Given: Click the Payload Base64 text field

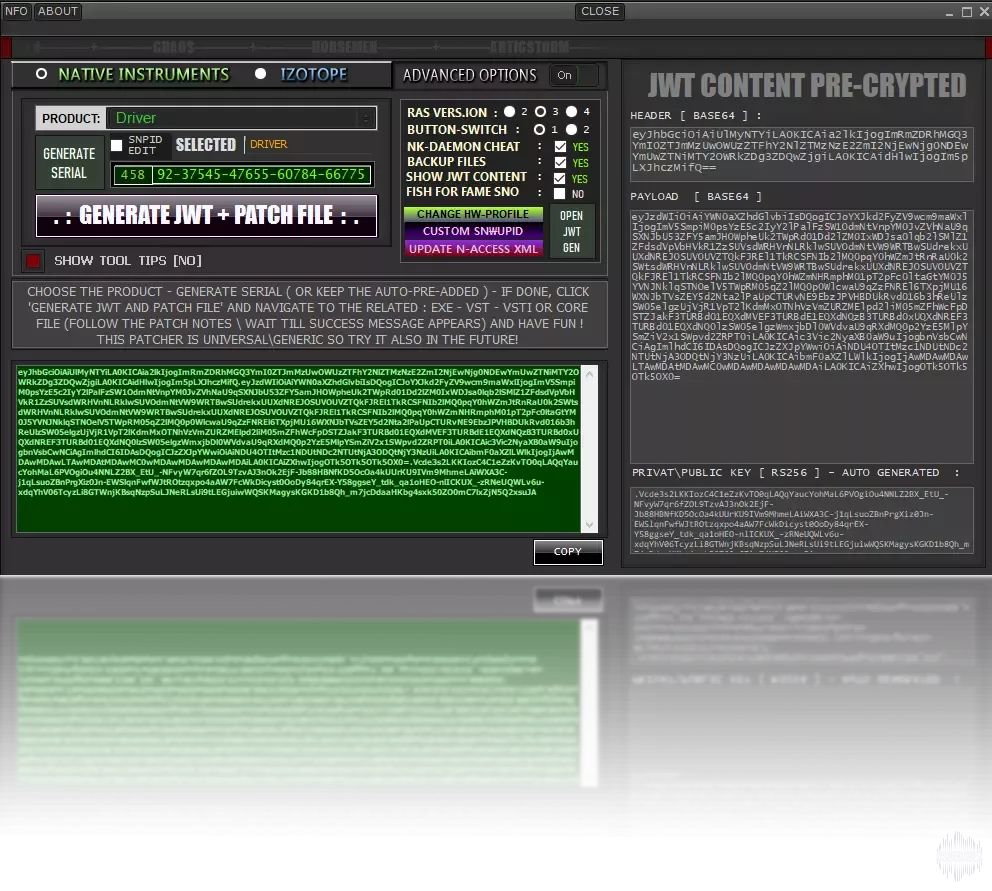Looking at the screenshot, I should coord(801,337).
